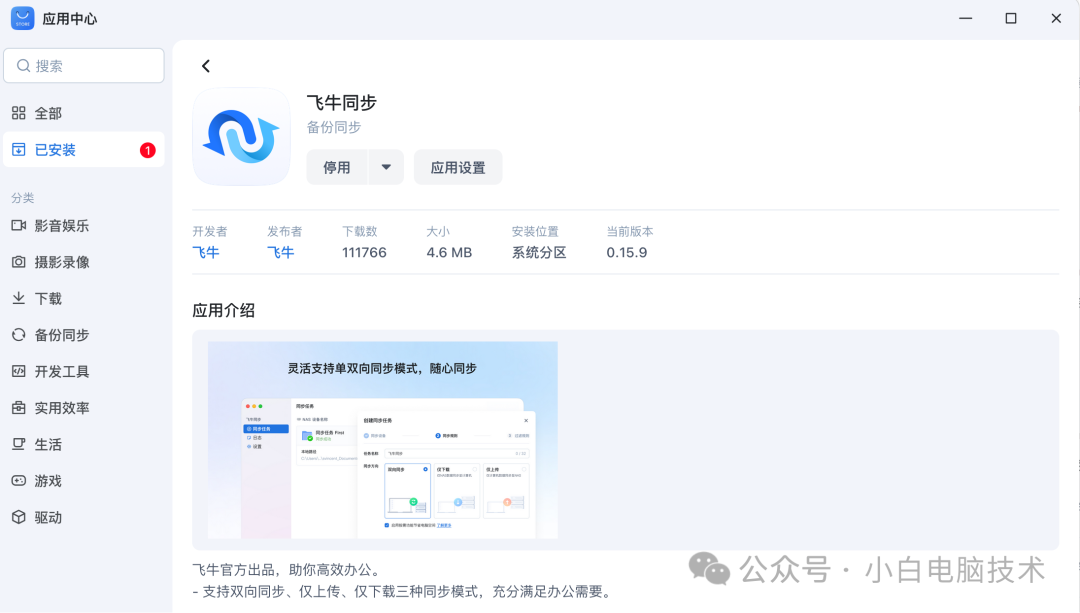1080x613 pixels.
Task: Click the 应用介绍 heading
Action: coord(224,311)
